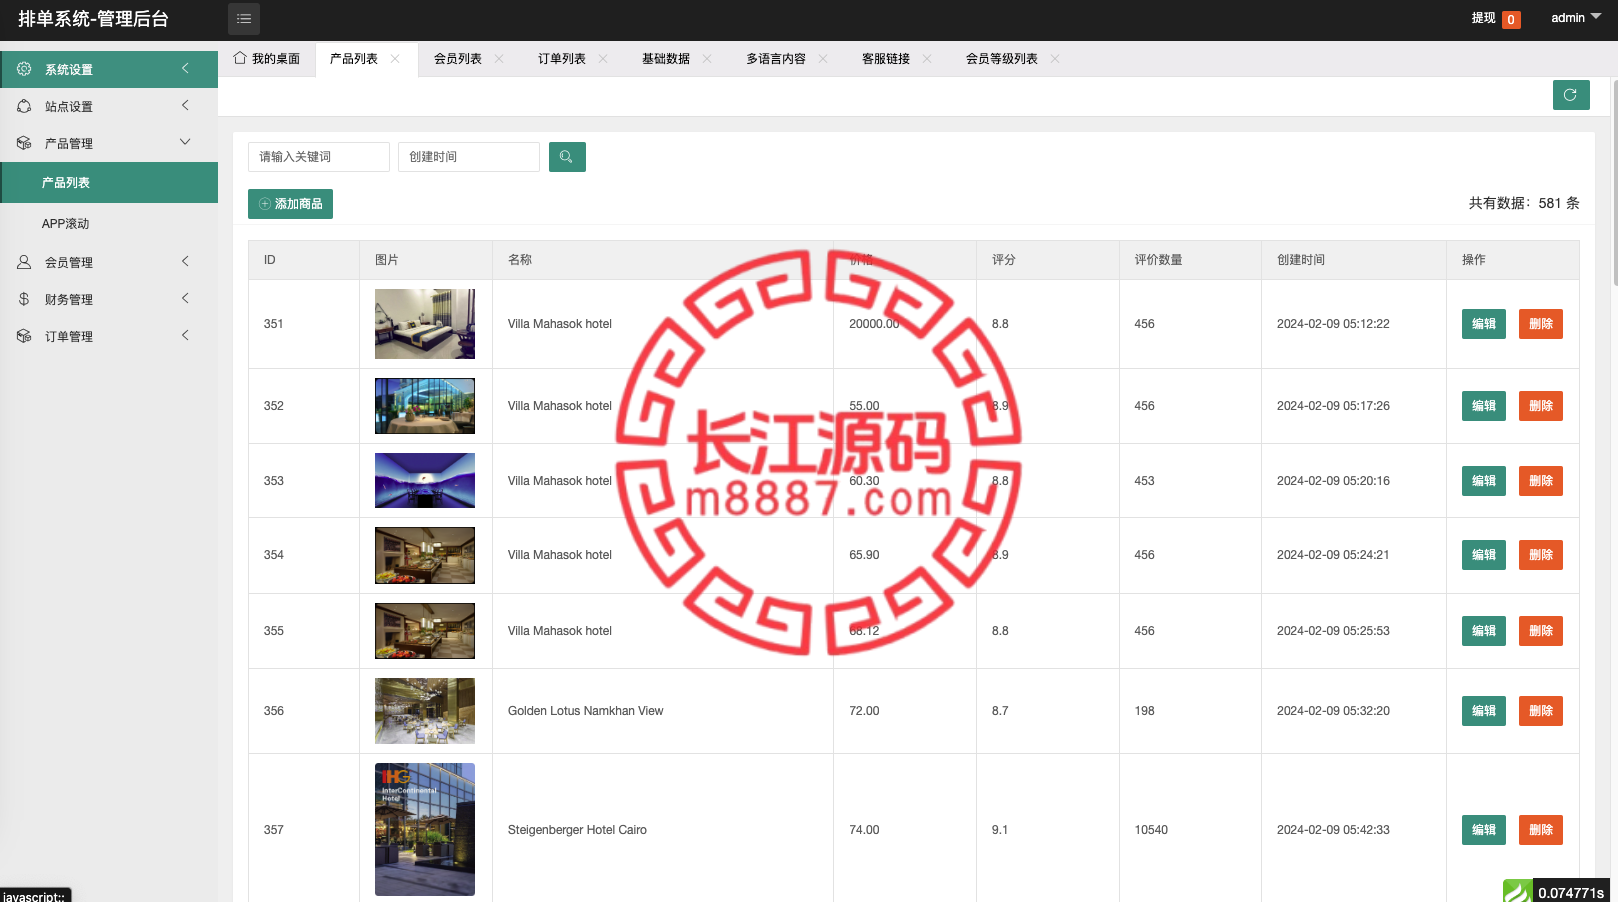Click the page vertical scrollbar

[x=1614, y=185]
